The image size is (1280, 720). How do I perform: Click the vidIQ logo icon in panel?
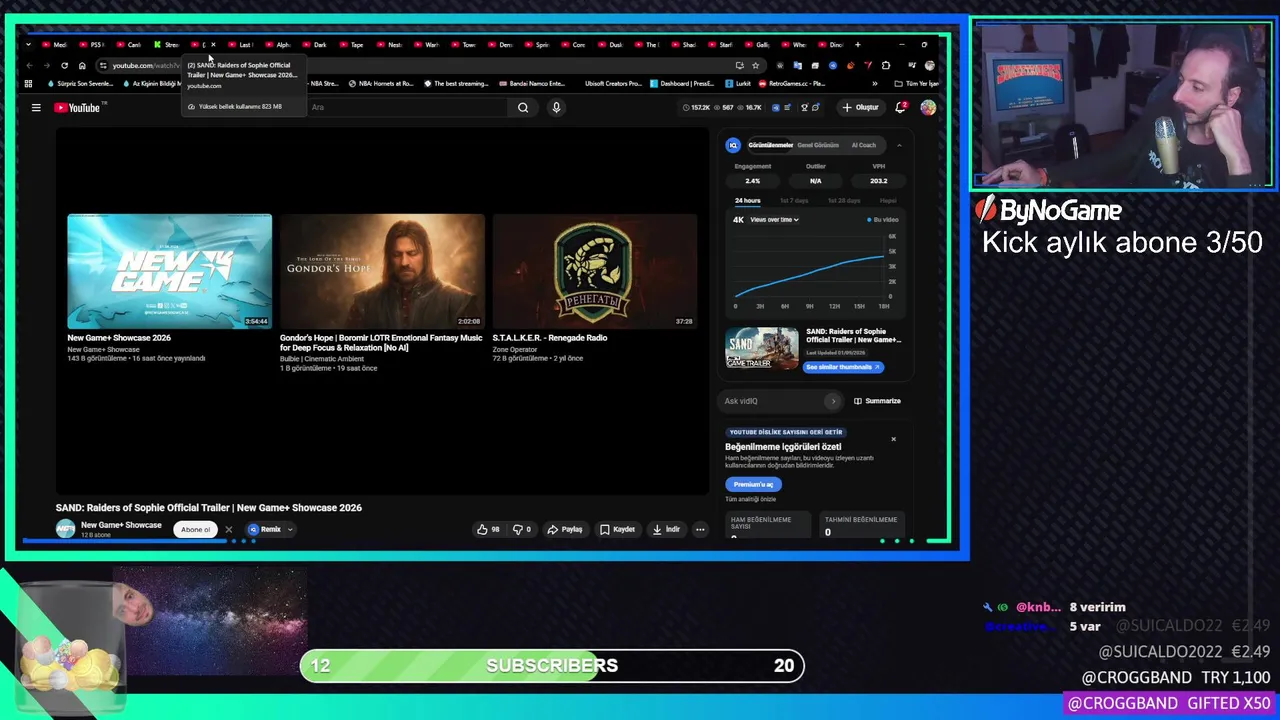pyautogui.click(x=733, y=145)
